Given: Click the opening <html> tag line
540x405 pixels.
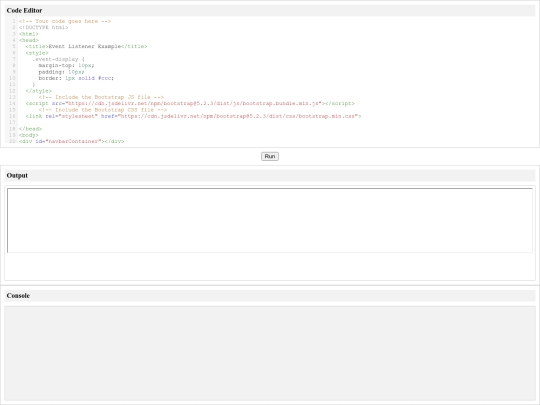Looking at the screenshot, I should pyautogui.click(x=29, y=34).
